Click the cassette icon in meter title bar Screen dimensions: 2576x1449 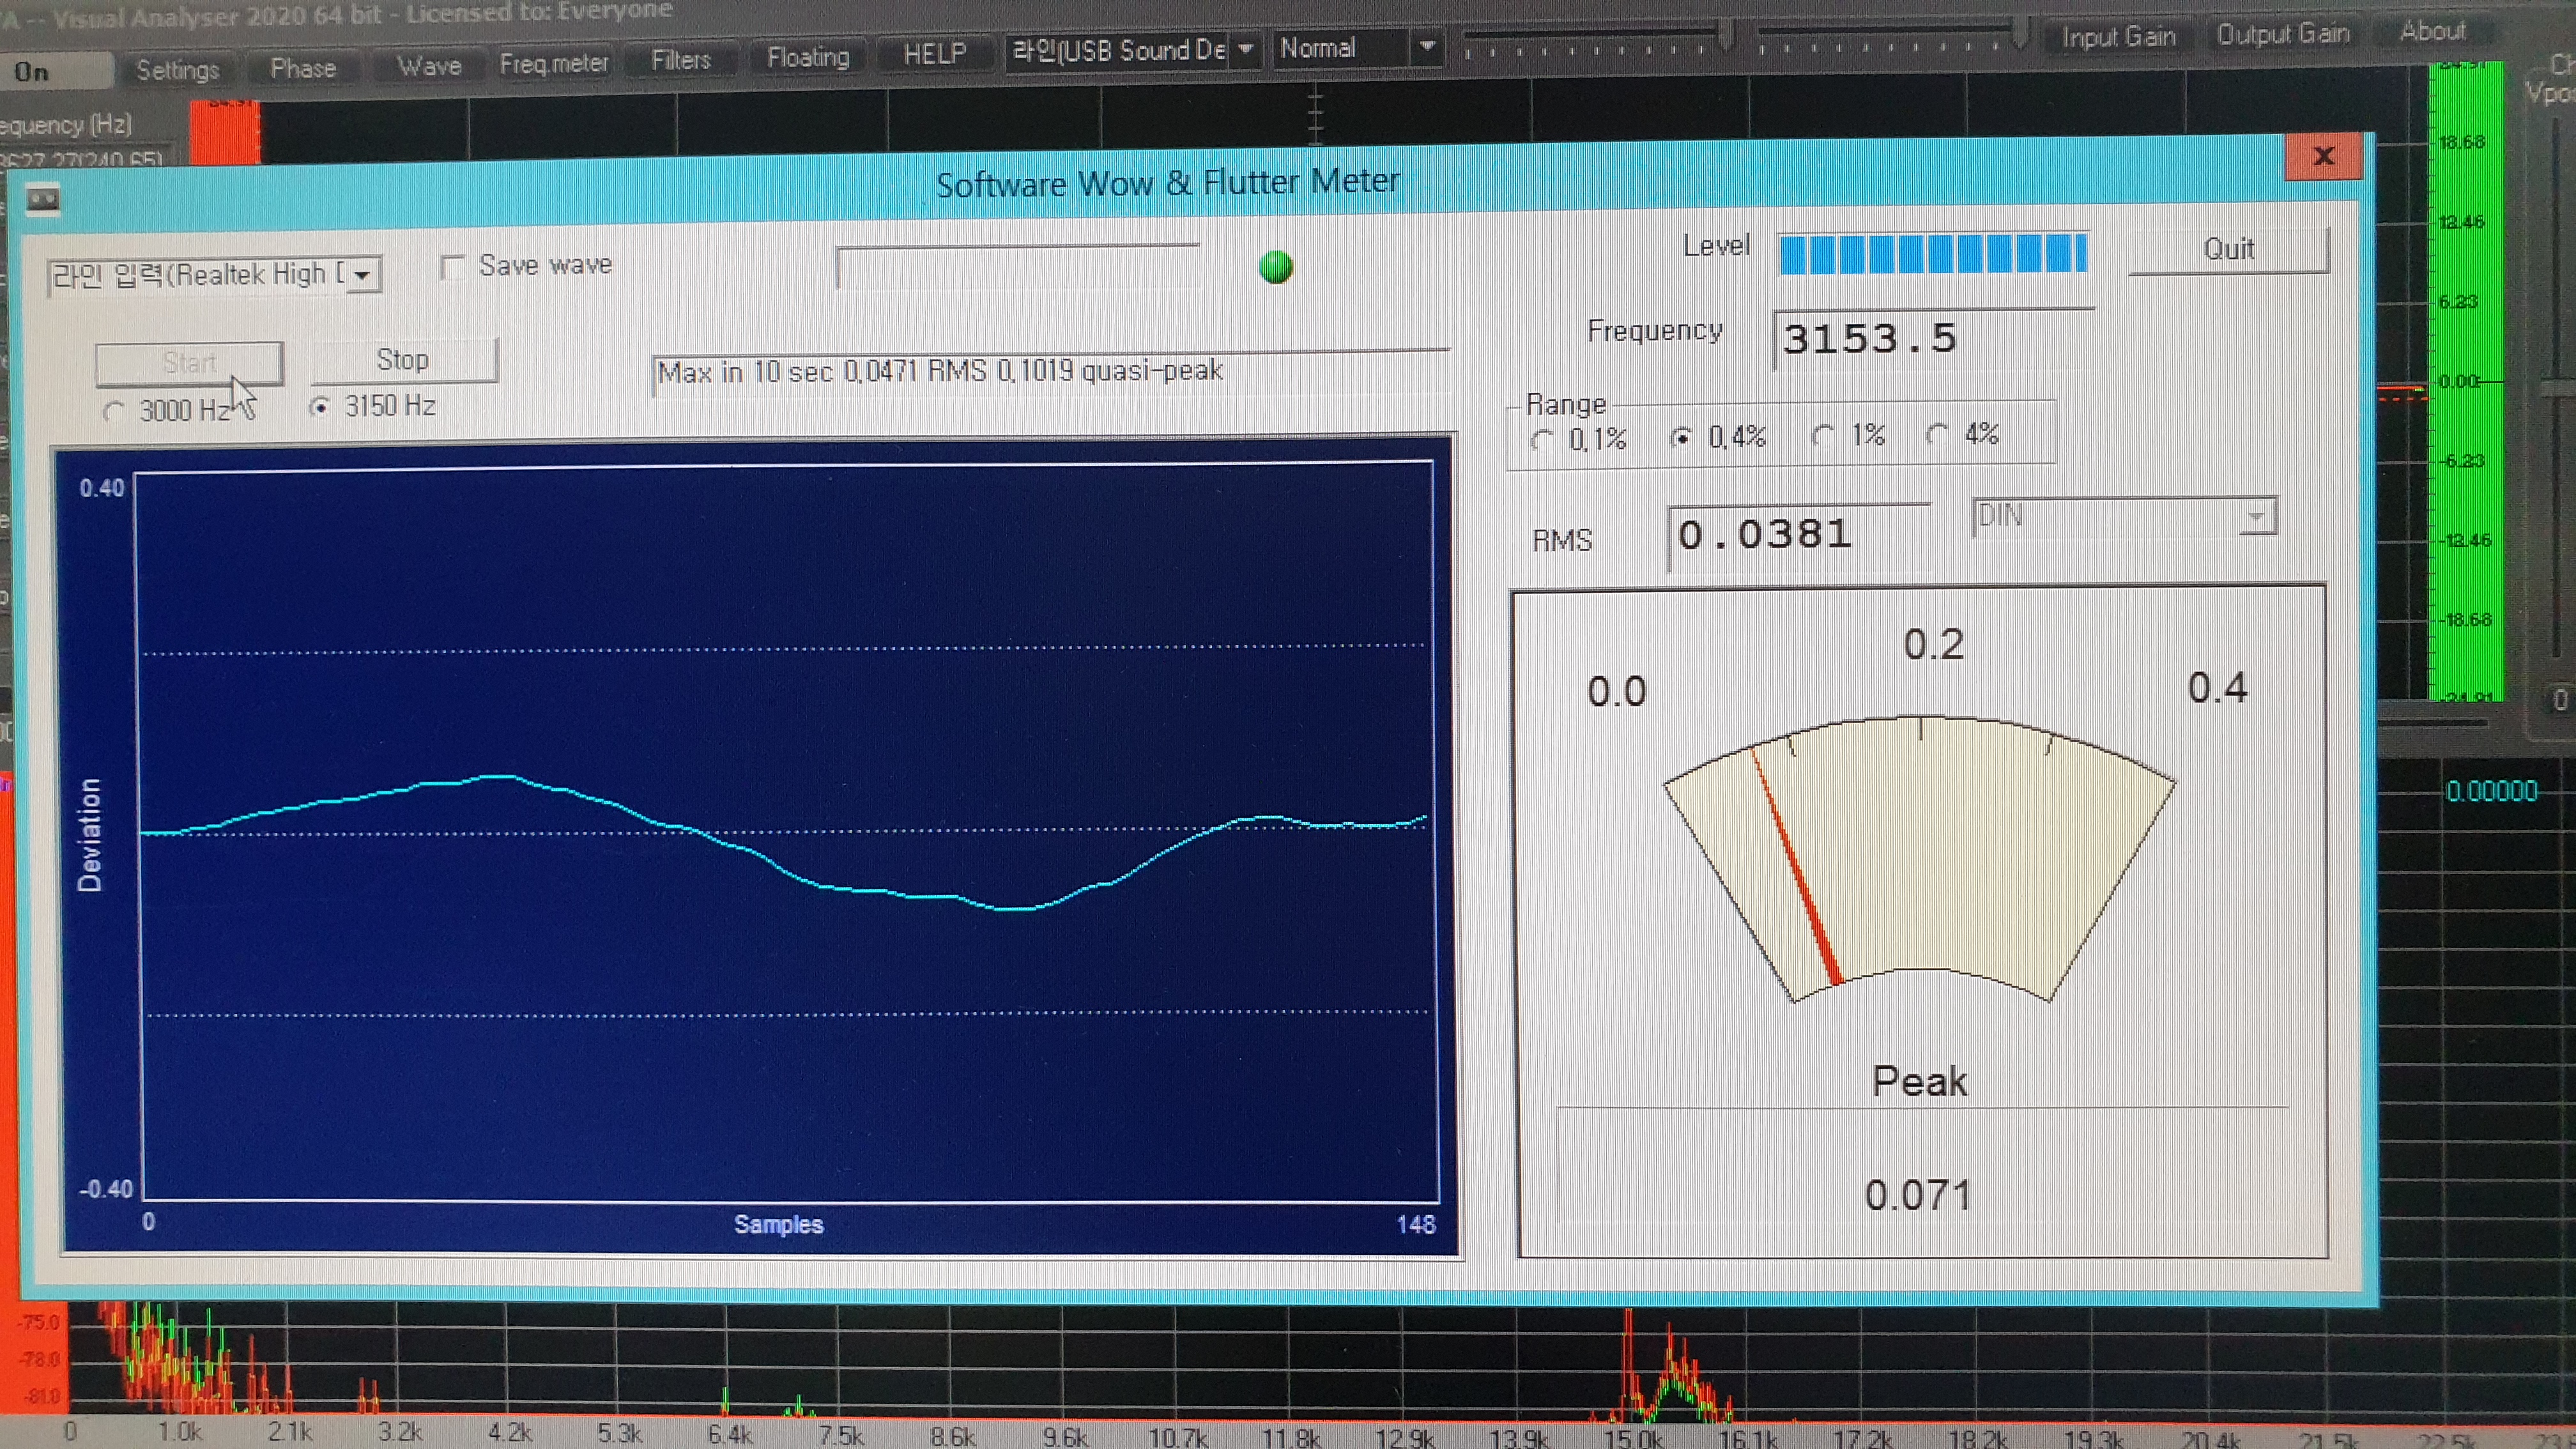point(42,200)
